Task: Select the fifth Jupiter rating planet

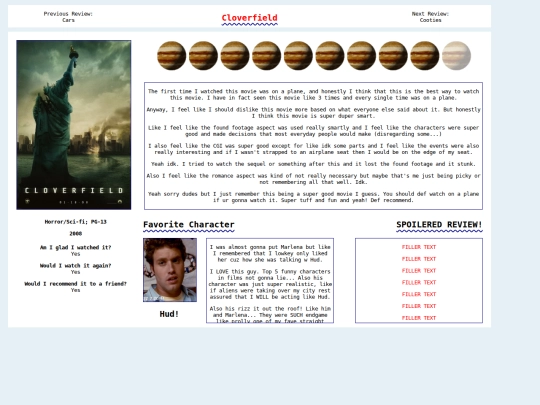Action: [x=298, y=56]
